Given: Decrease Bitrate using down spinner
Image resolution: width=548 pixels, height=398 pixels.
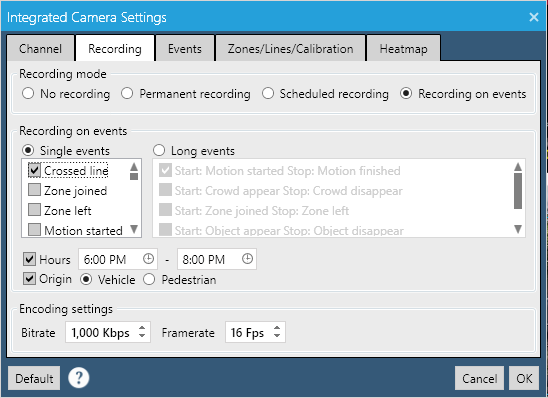Looking at the screenshot, I should pos(142,336).
